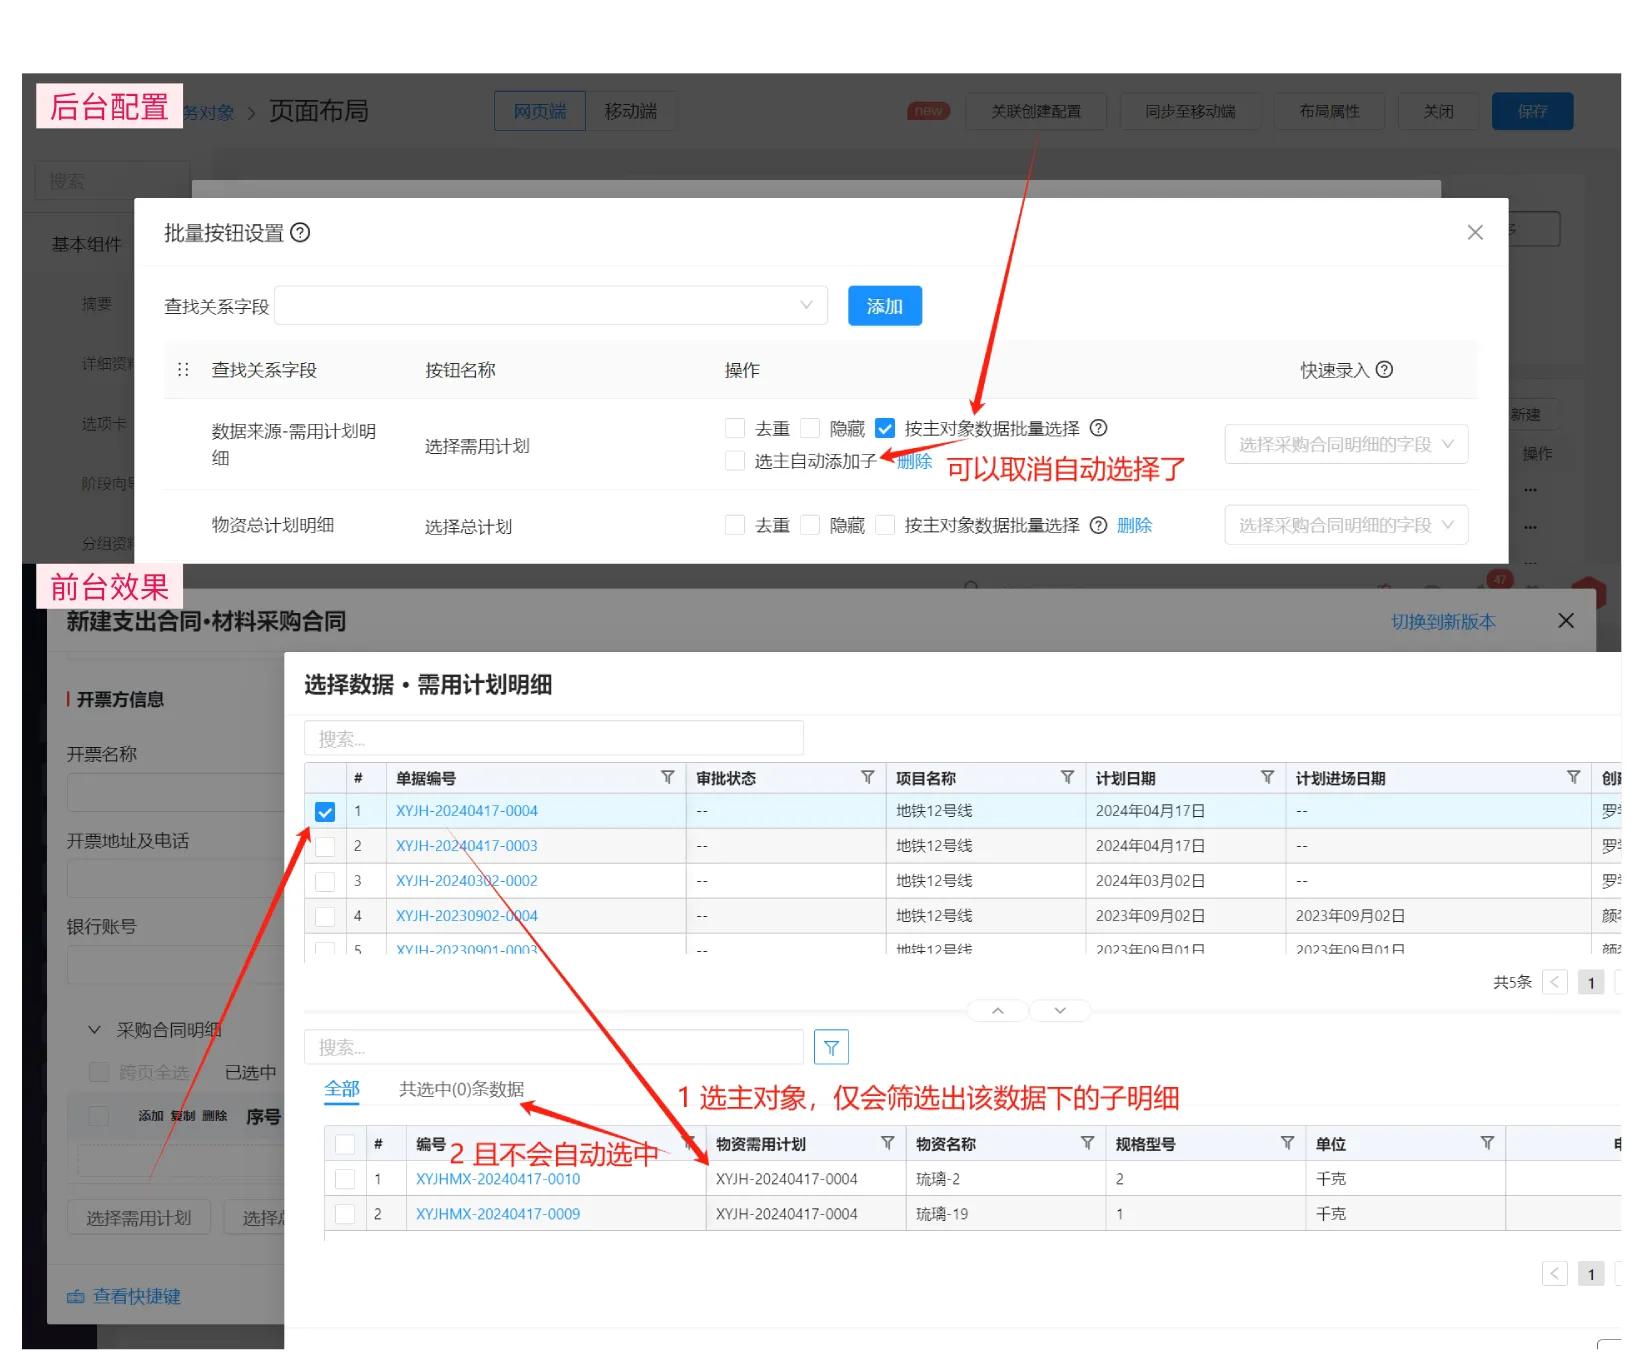Switch to the 全部 tab
Image resolution: width=1633 pixels, height=1361 pixels.
click(341, 1089)
